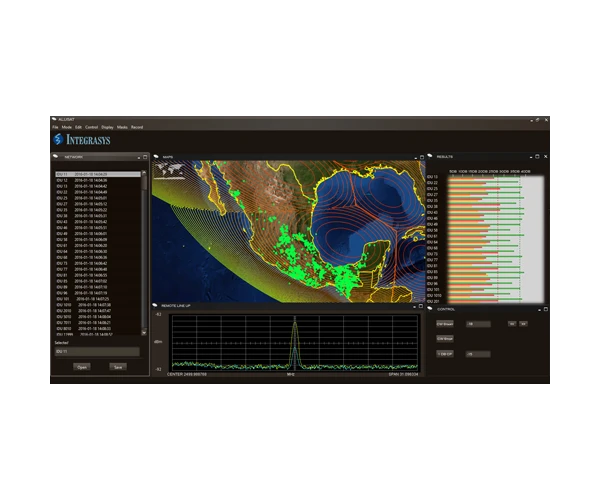This screenshot has height=500, width=600.
Task: Open the Masks menu
Action: (122, 127)
